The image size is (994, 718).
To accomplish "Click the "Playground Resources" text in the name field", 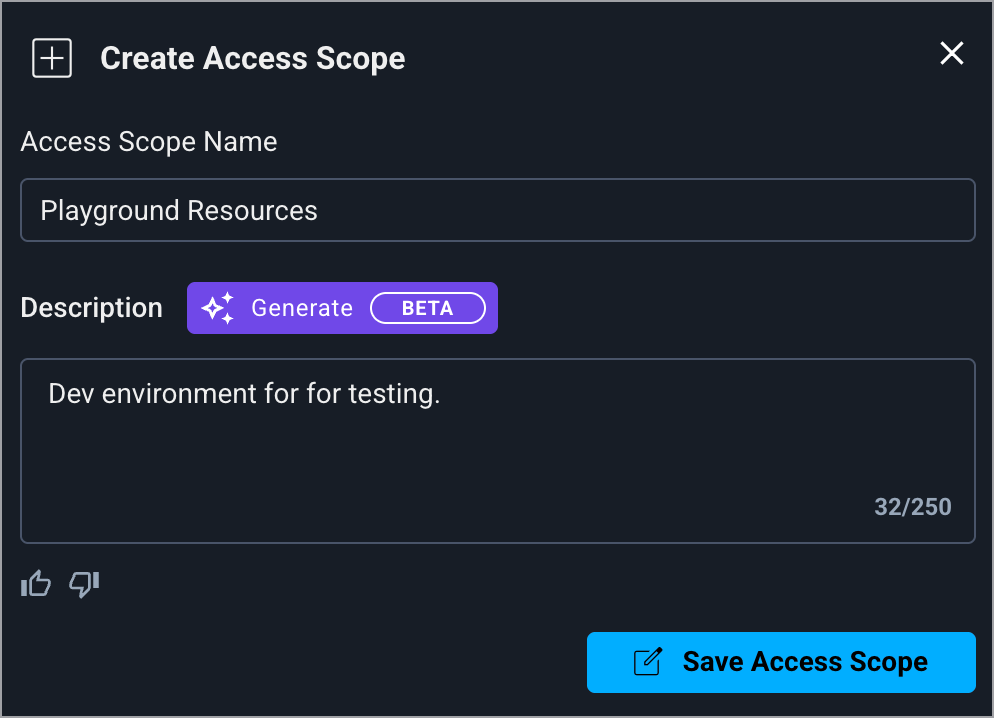I will click(179, 210).
